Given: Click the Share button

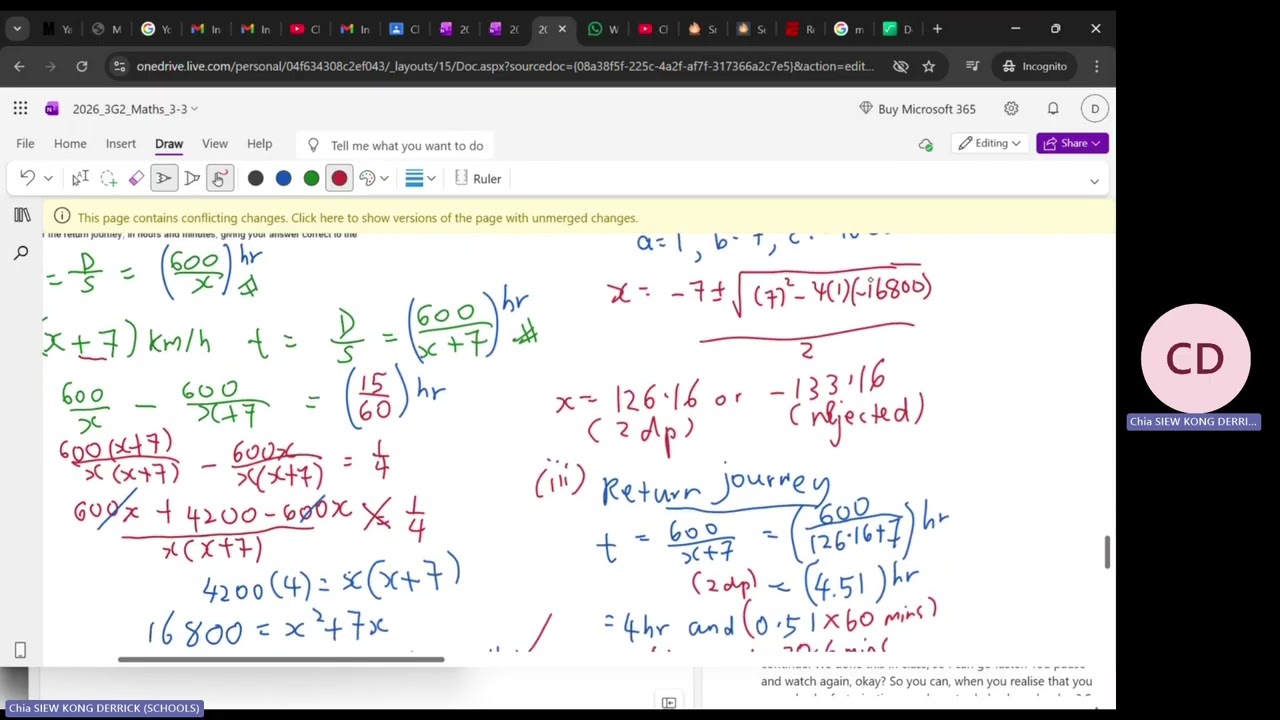Looking at the screenshot, I should [x=1072, y=143].
